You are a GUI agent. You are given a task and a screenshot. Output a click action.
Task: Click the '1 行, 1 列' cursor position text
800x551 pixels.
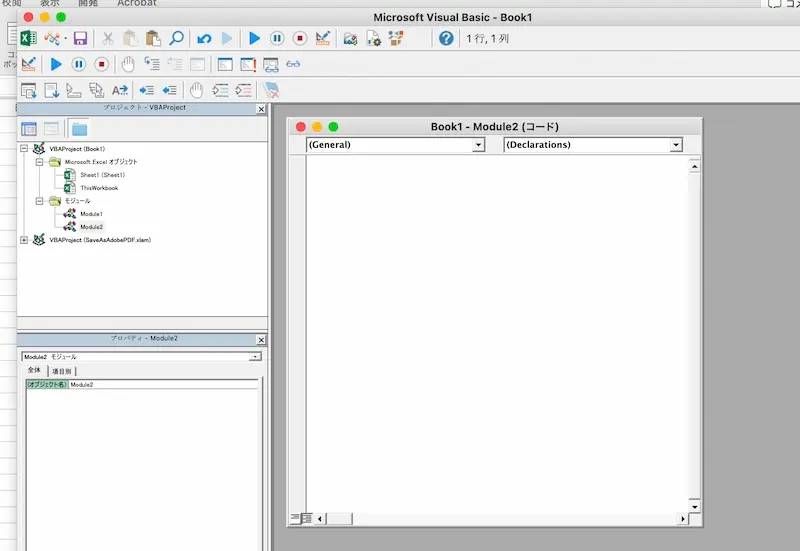tap(487, 39)
